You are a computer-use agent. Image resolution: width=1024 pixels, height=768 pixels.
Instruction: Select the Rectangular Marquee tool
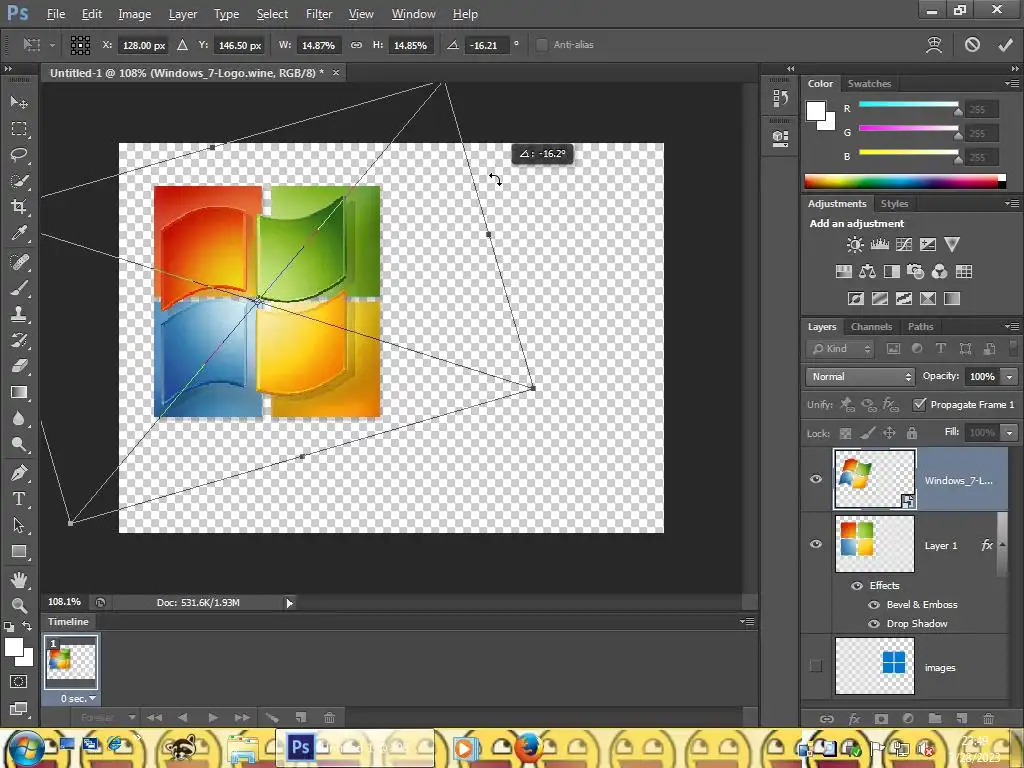click(19, 129)
